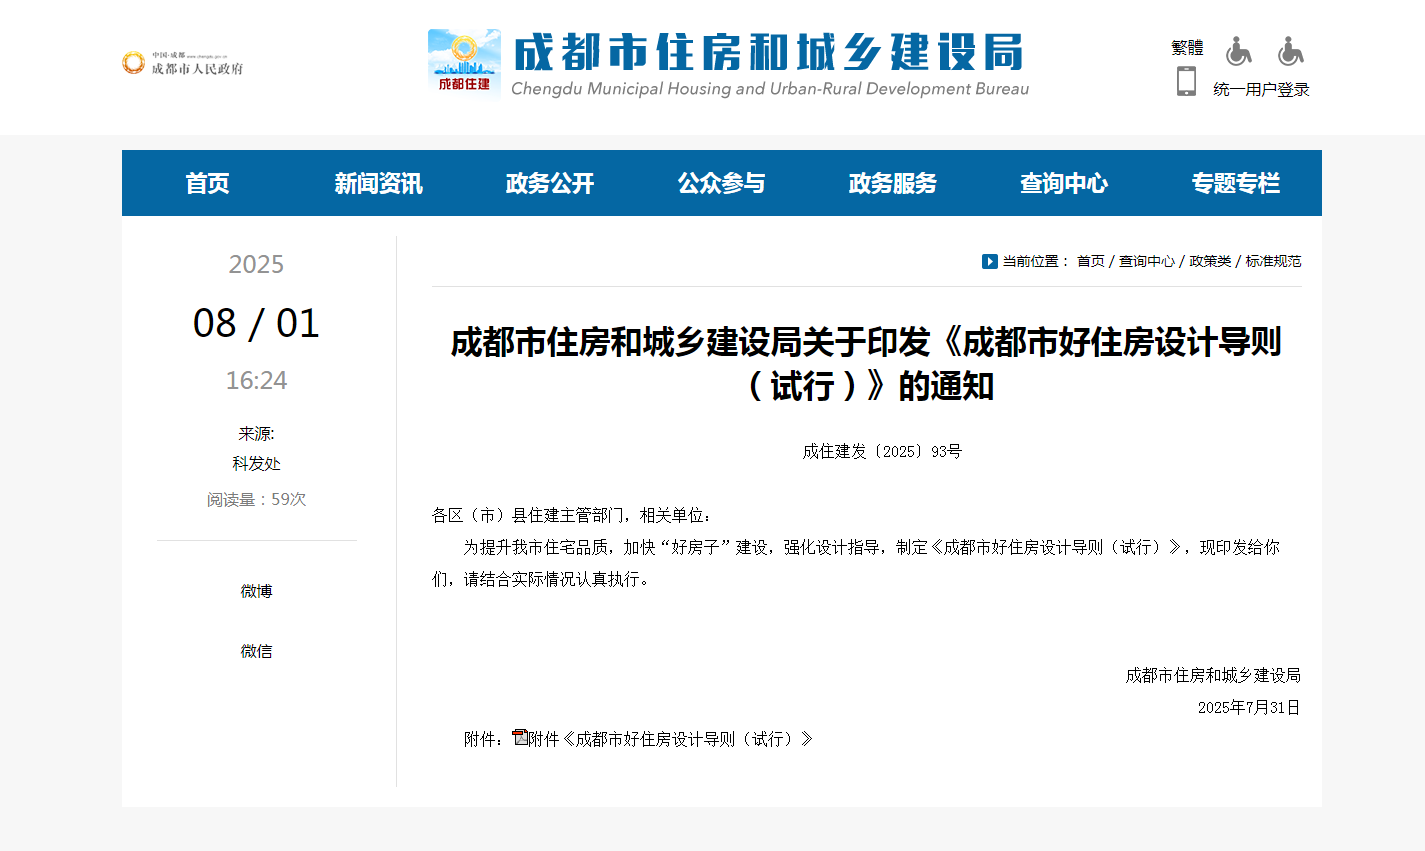The width and height of the screenshot is (1425, 851).
Task: Download the 成都市好住房设计导则（试行） attachment
Action: (668, 739)
